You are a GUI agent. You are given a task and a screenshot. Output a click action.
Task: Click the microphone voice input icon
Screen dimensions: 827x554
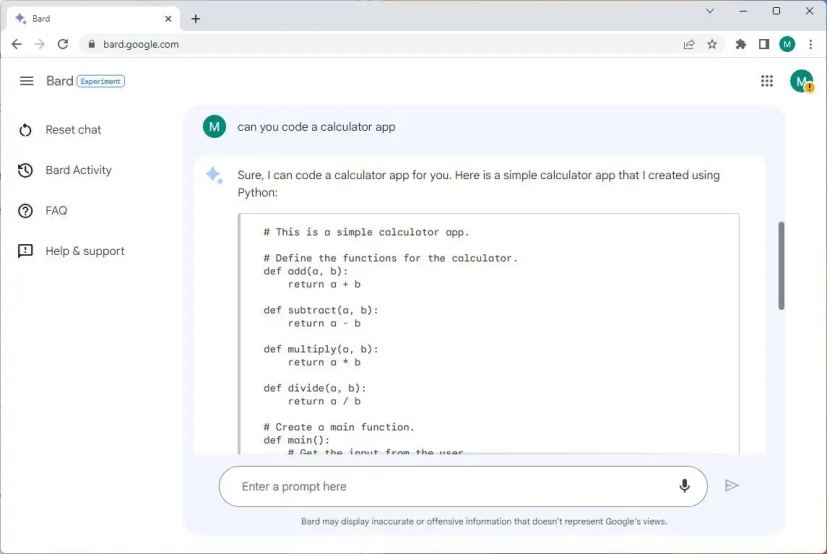click(x=684, y=486)
